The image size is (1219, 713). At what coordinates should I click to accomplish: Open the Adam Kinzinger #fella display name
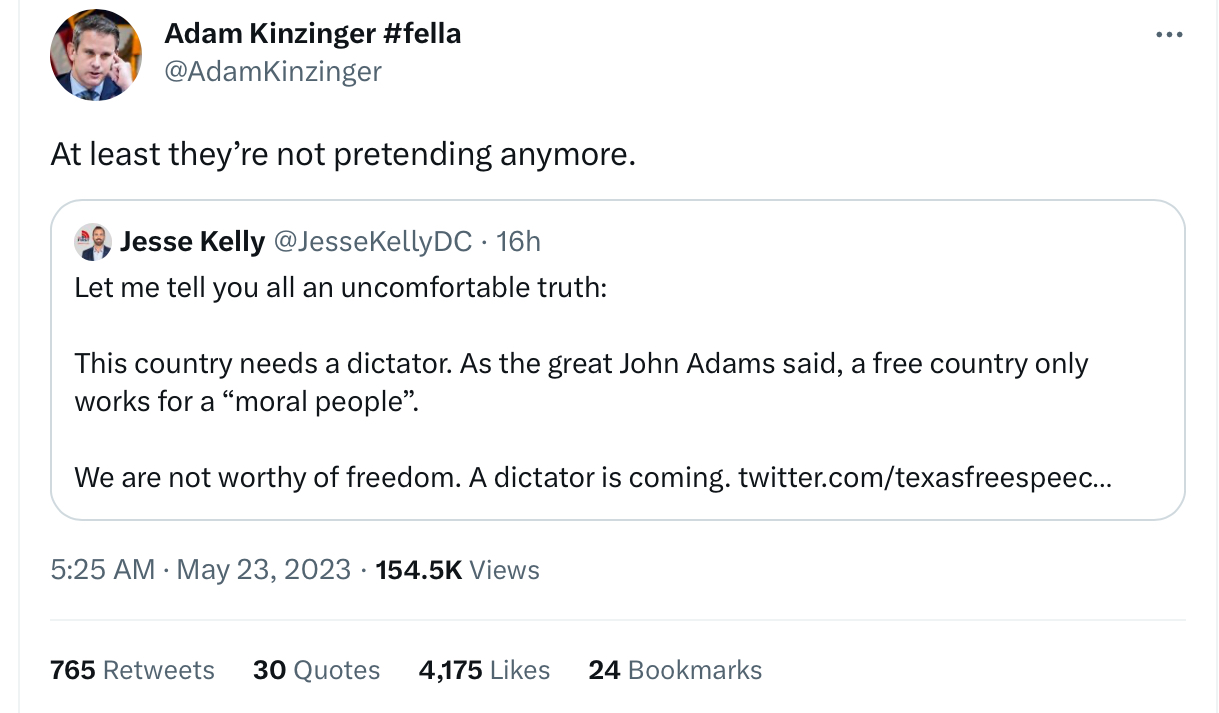313,33
